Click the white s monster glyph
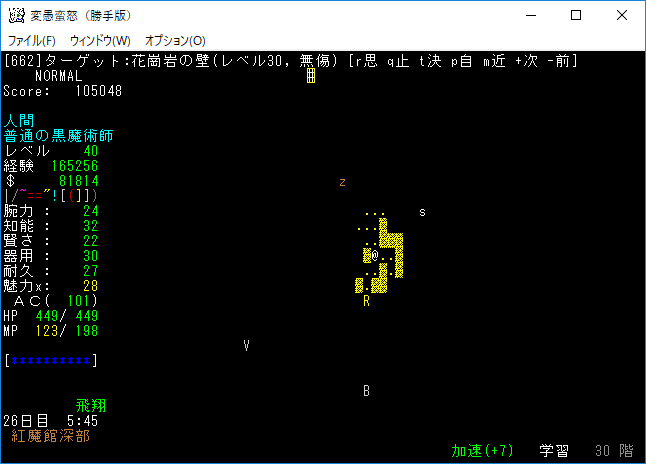Image resolution: width=646 pixels, height=464 pixels. pyautogui.click(x=422, y=212)
